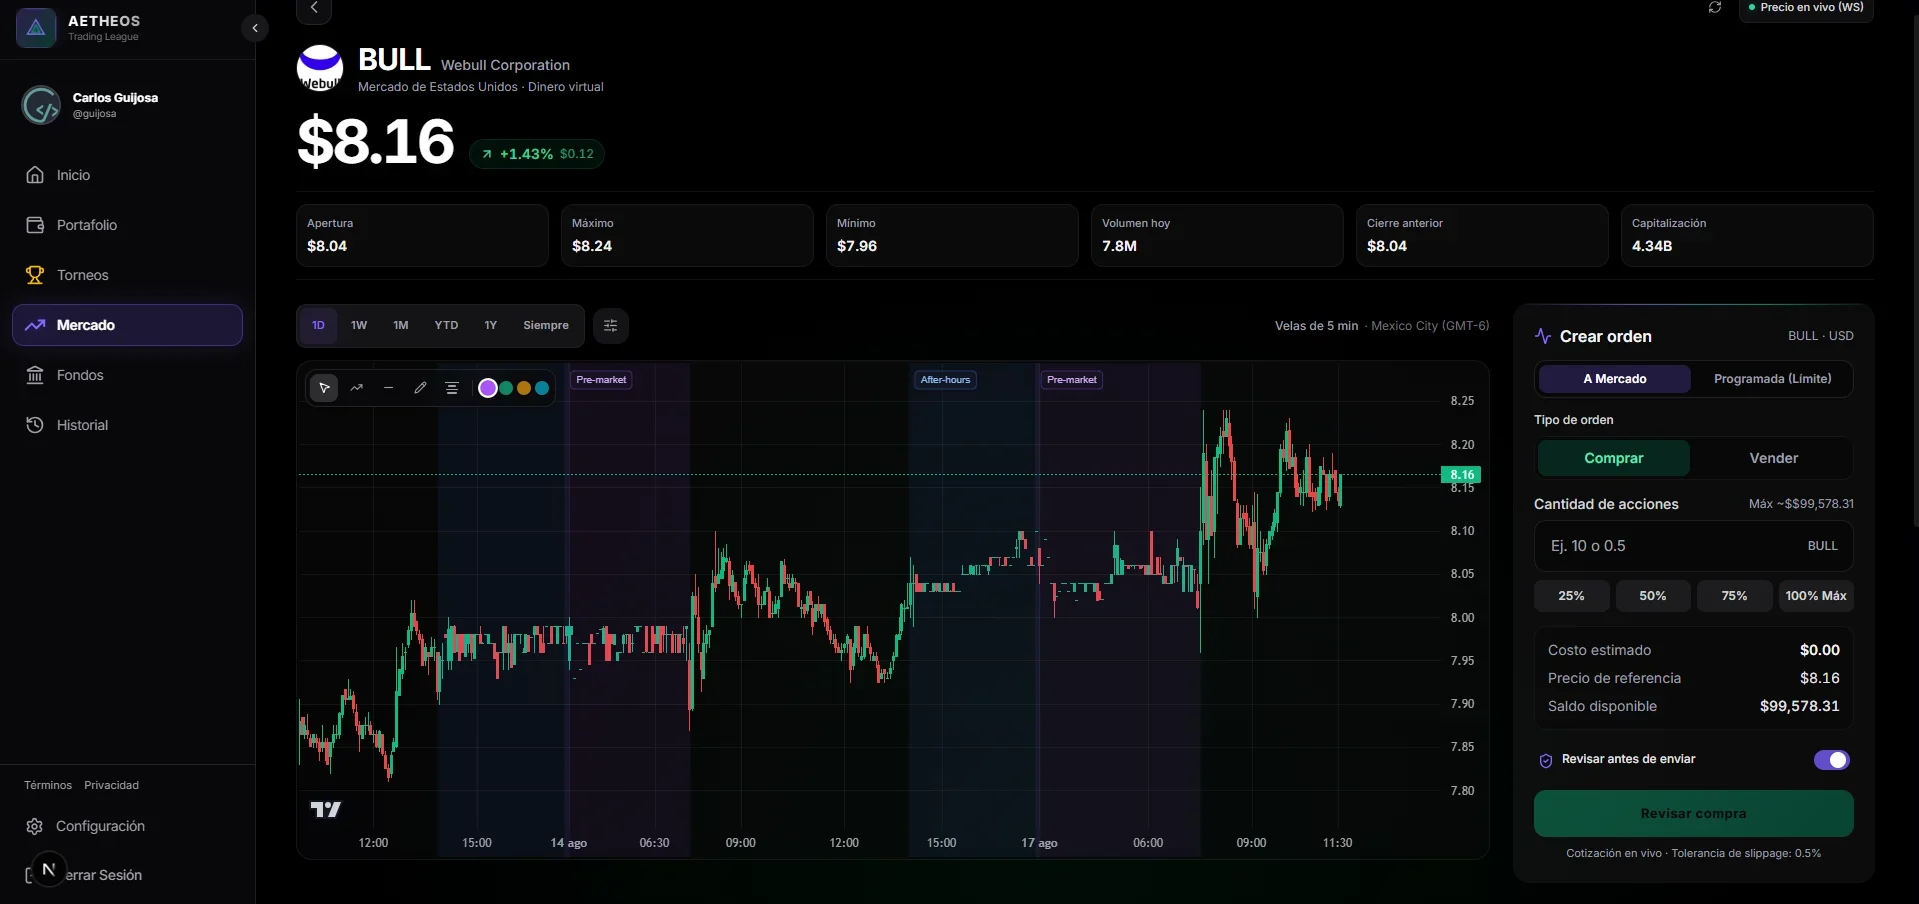Open Mercado in the sidebar
The height and width of the screenshot is (904, 1919).
point(127,325)
